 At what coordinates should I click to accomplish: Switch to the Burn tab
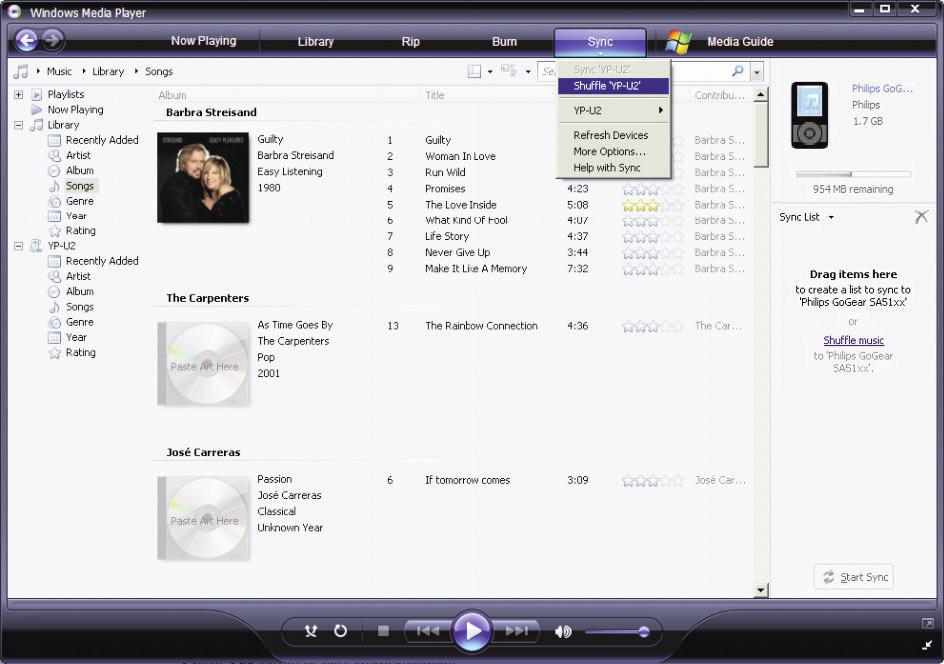505,42
